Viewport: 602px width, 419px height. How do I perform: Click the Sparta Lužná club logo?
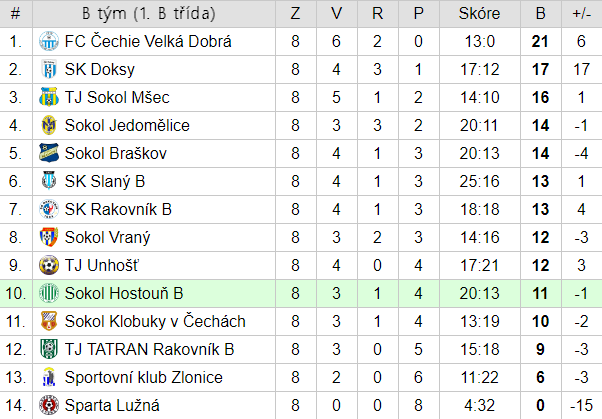tap(49, 405)
